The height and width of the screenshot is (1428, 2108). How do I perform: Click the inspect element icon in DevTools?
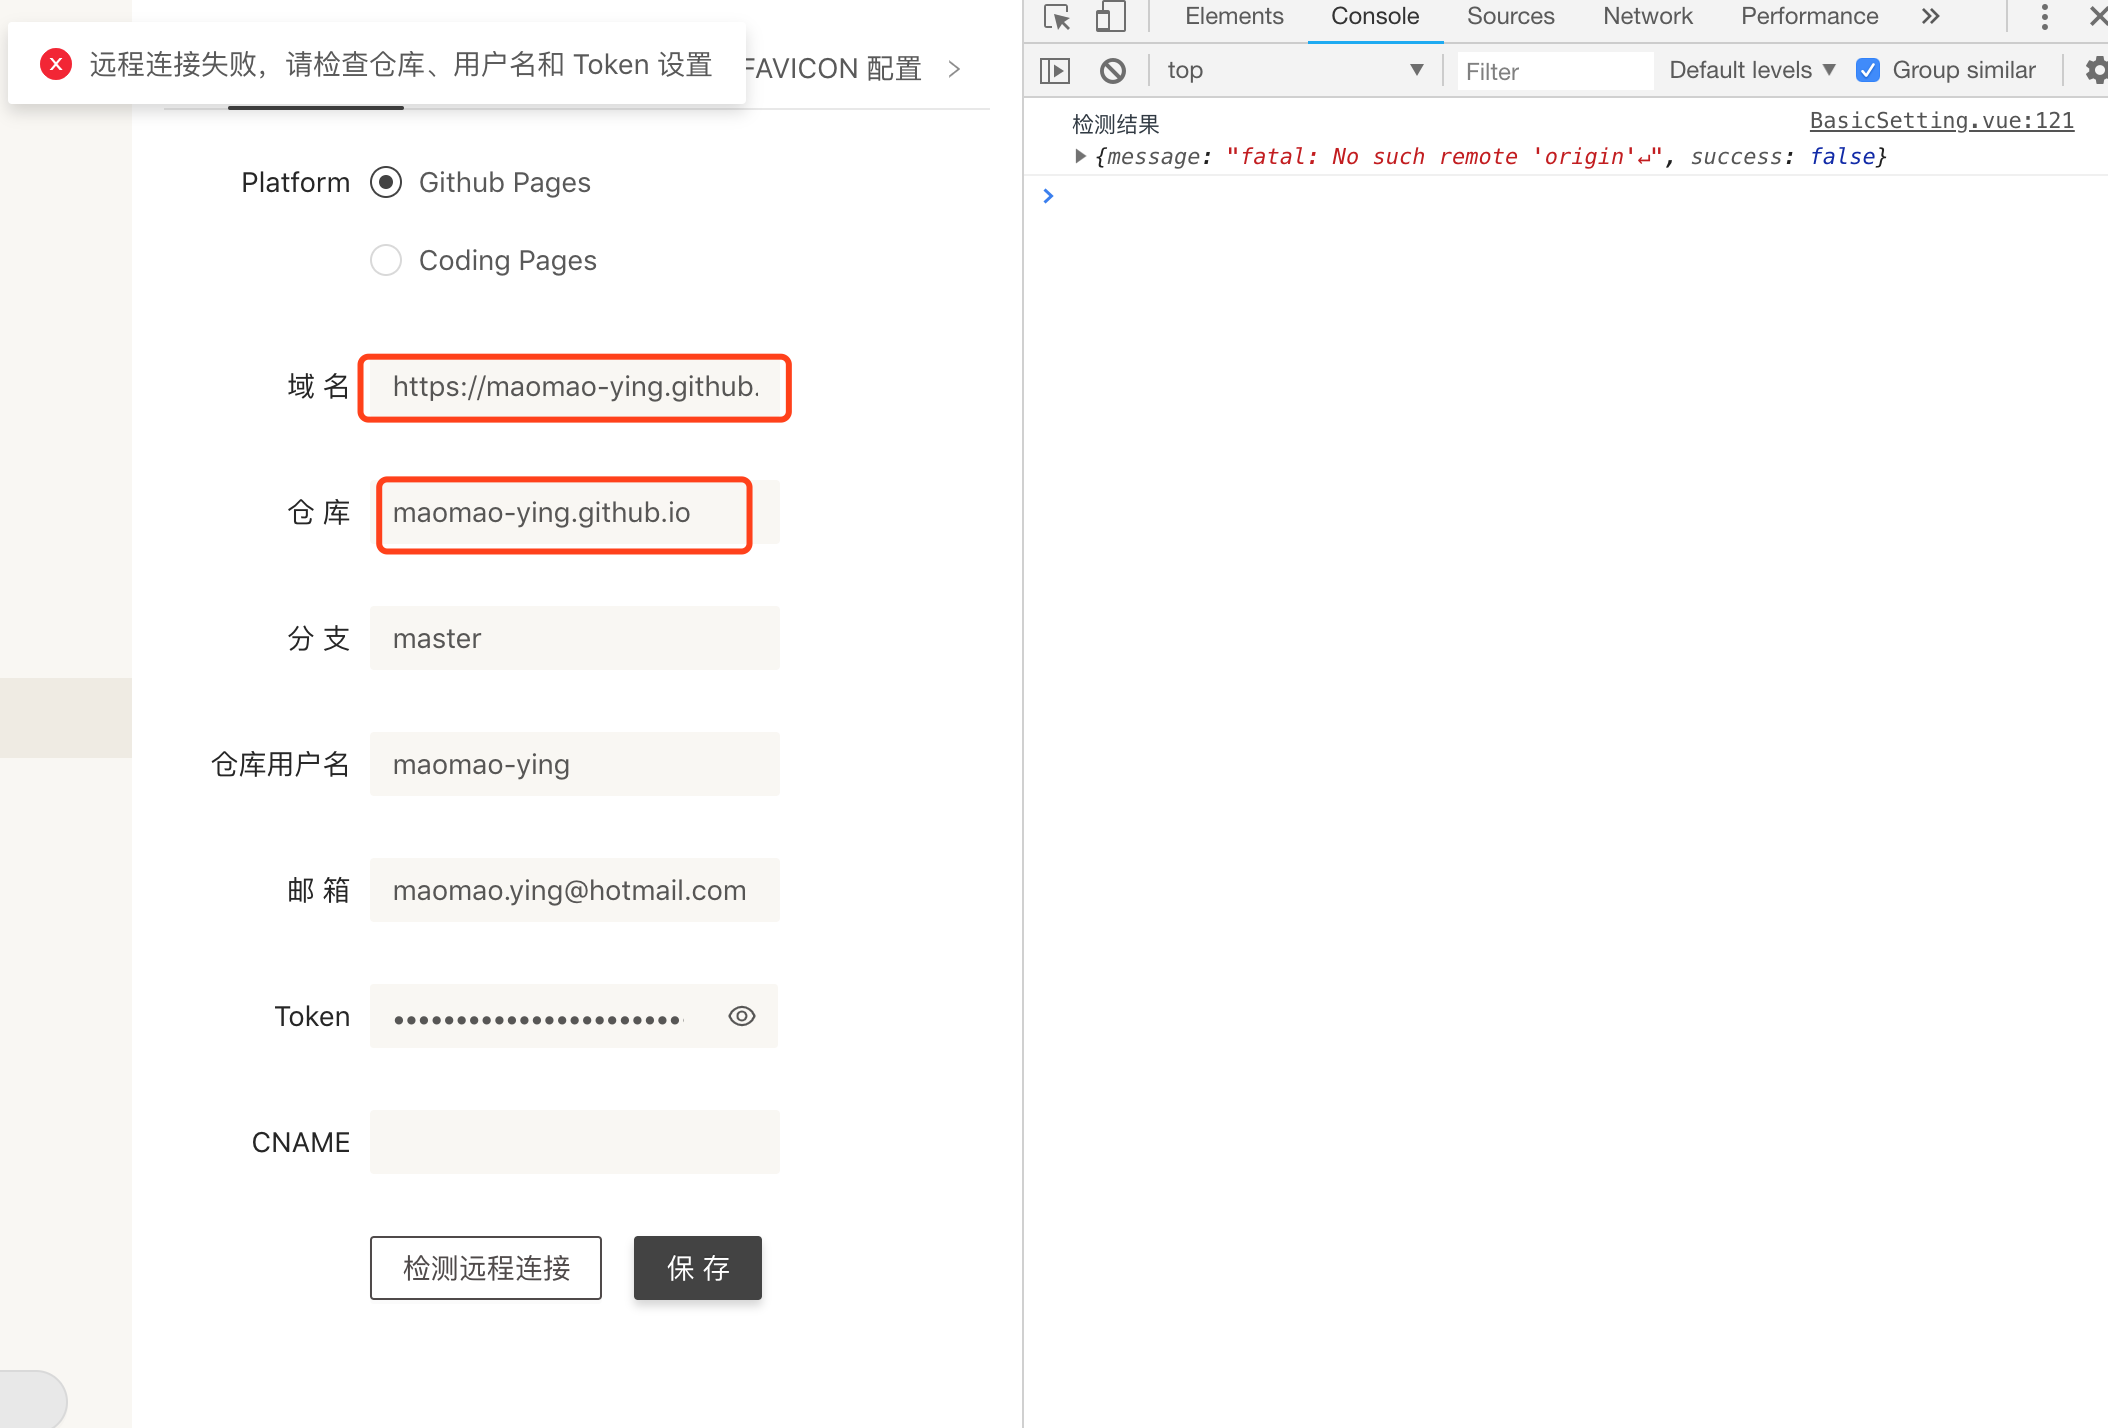point(1056,17)
